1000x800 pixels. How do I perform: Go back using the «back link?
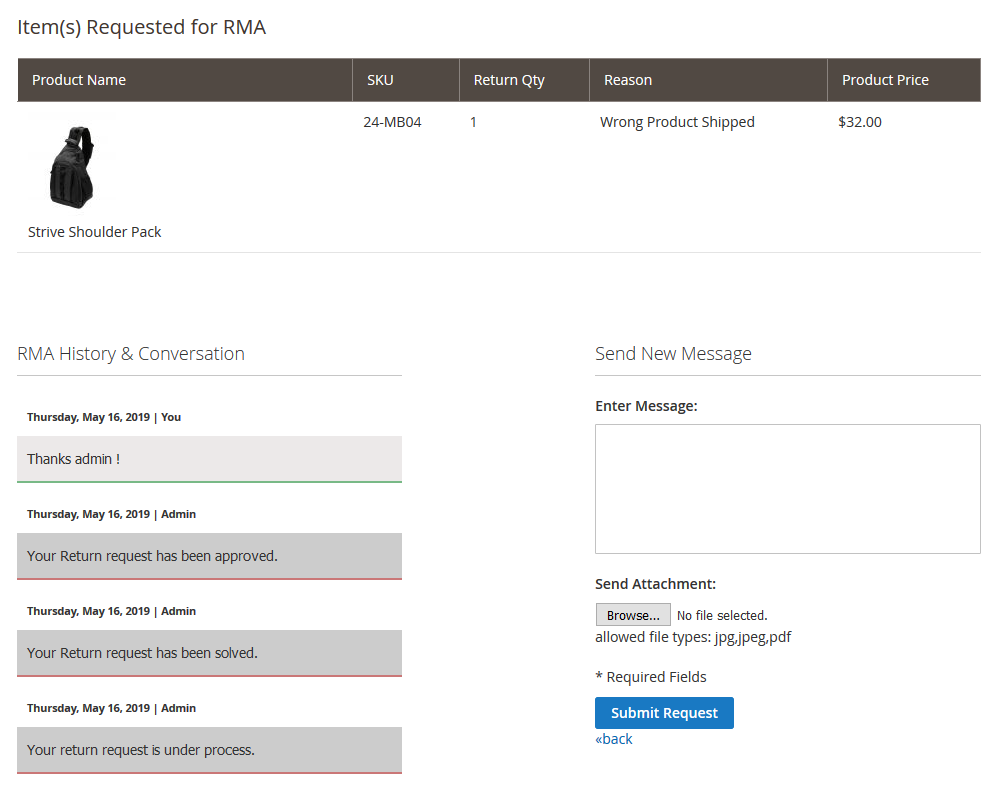tap(614, 739)
